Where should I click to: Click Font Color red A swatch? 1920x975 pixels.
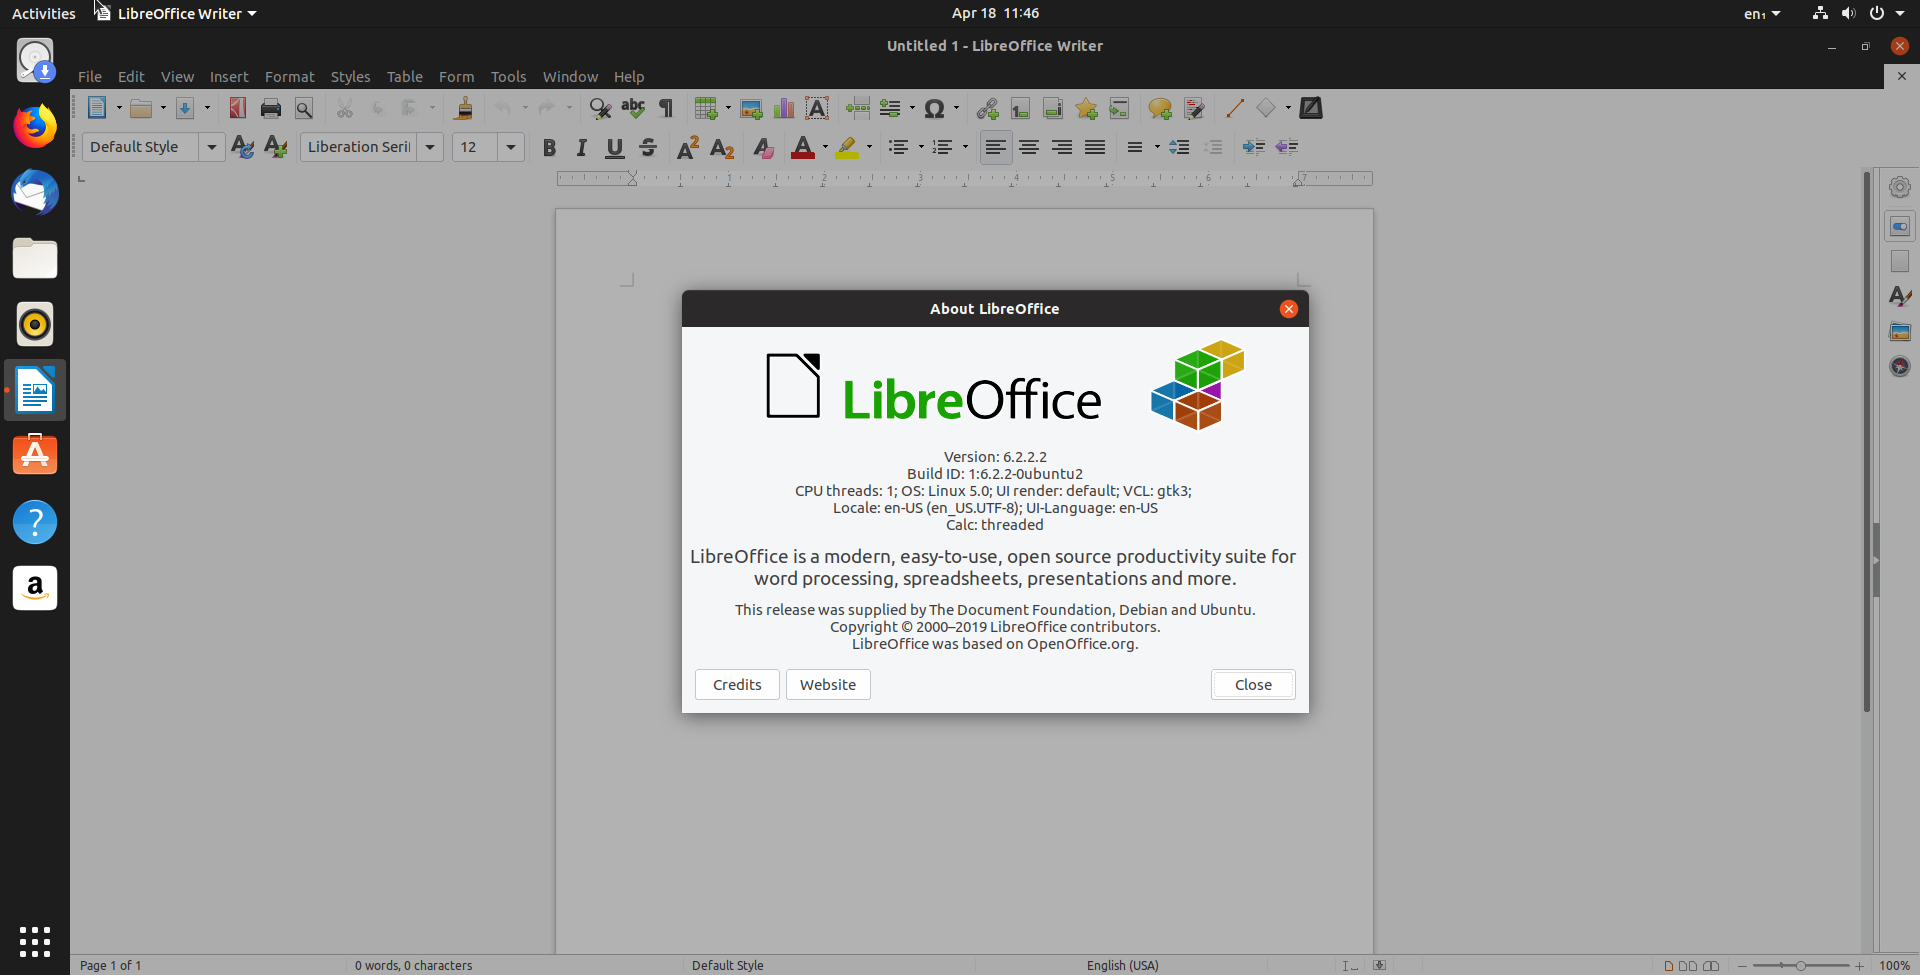pos(803,147)
